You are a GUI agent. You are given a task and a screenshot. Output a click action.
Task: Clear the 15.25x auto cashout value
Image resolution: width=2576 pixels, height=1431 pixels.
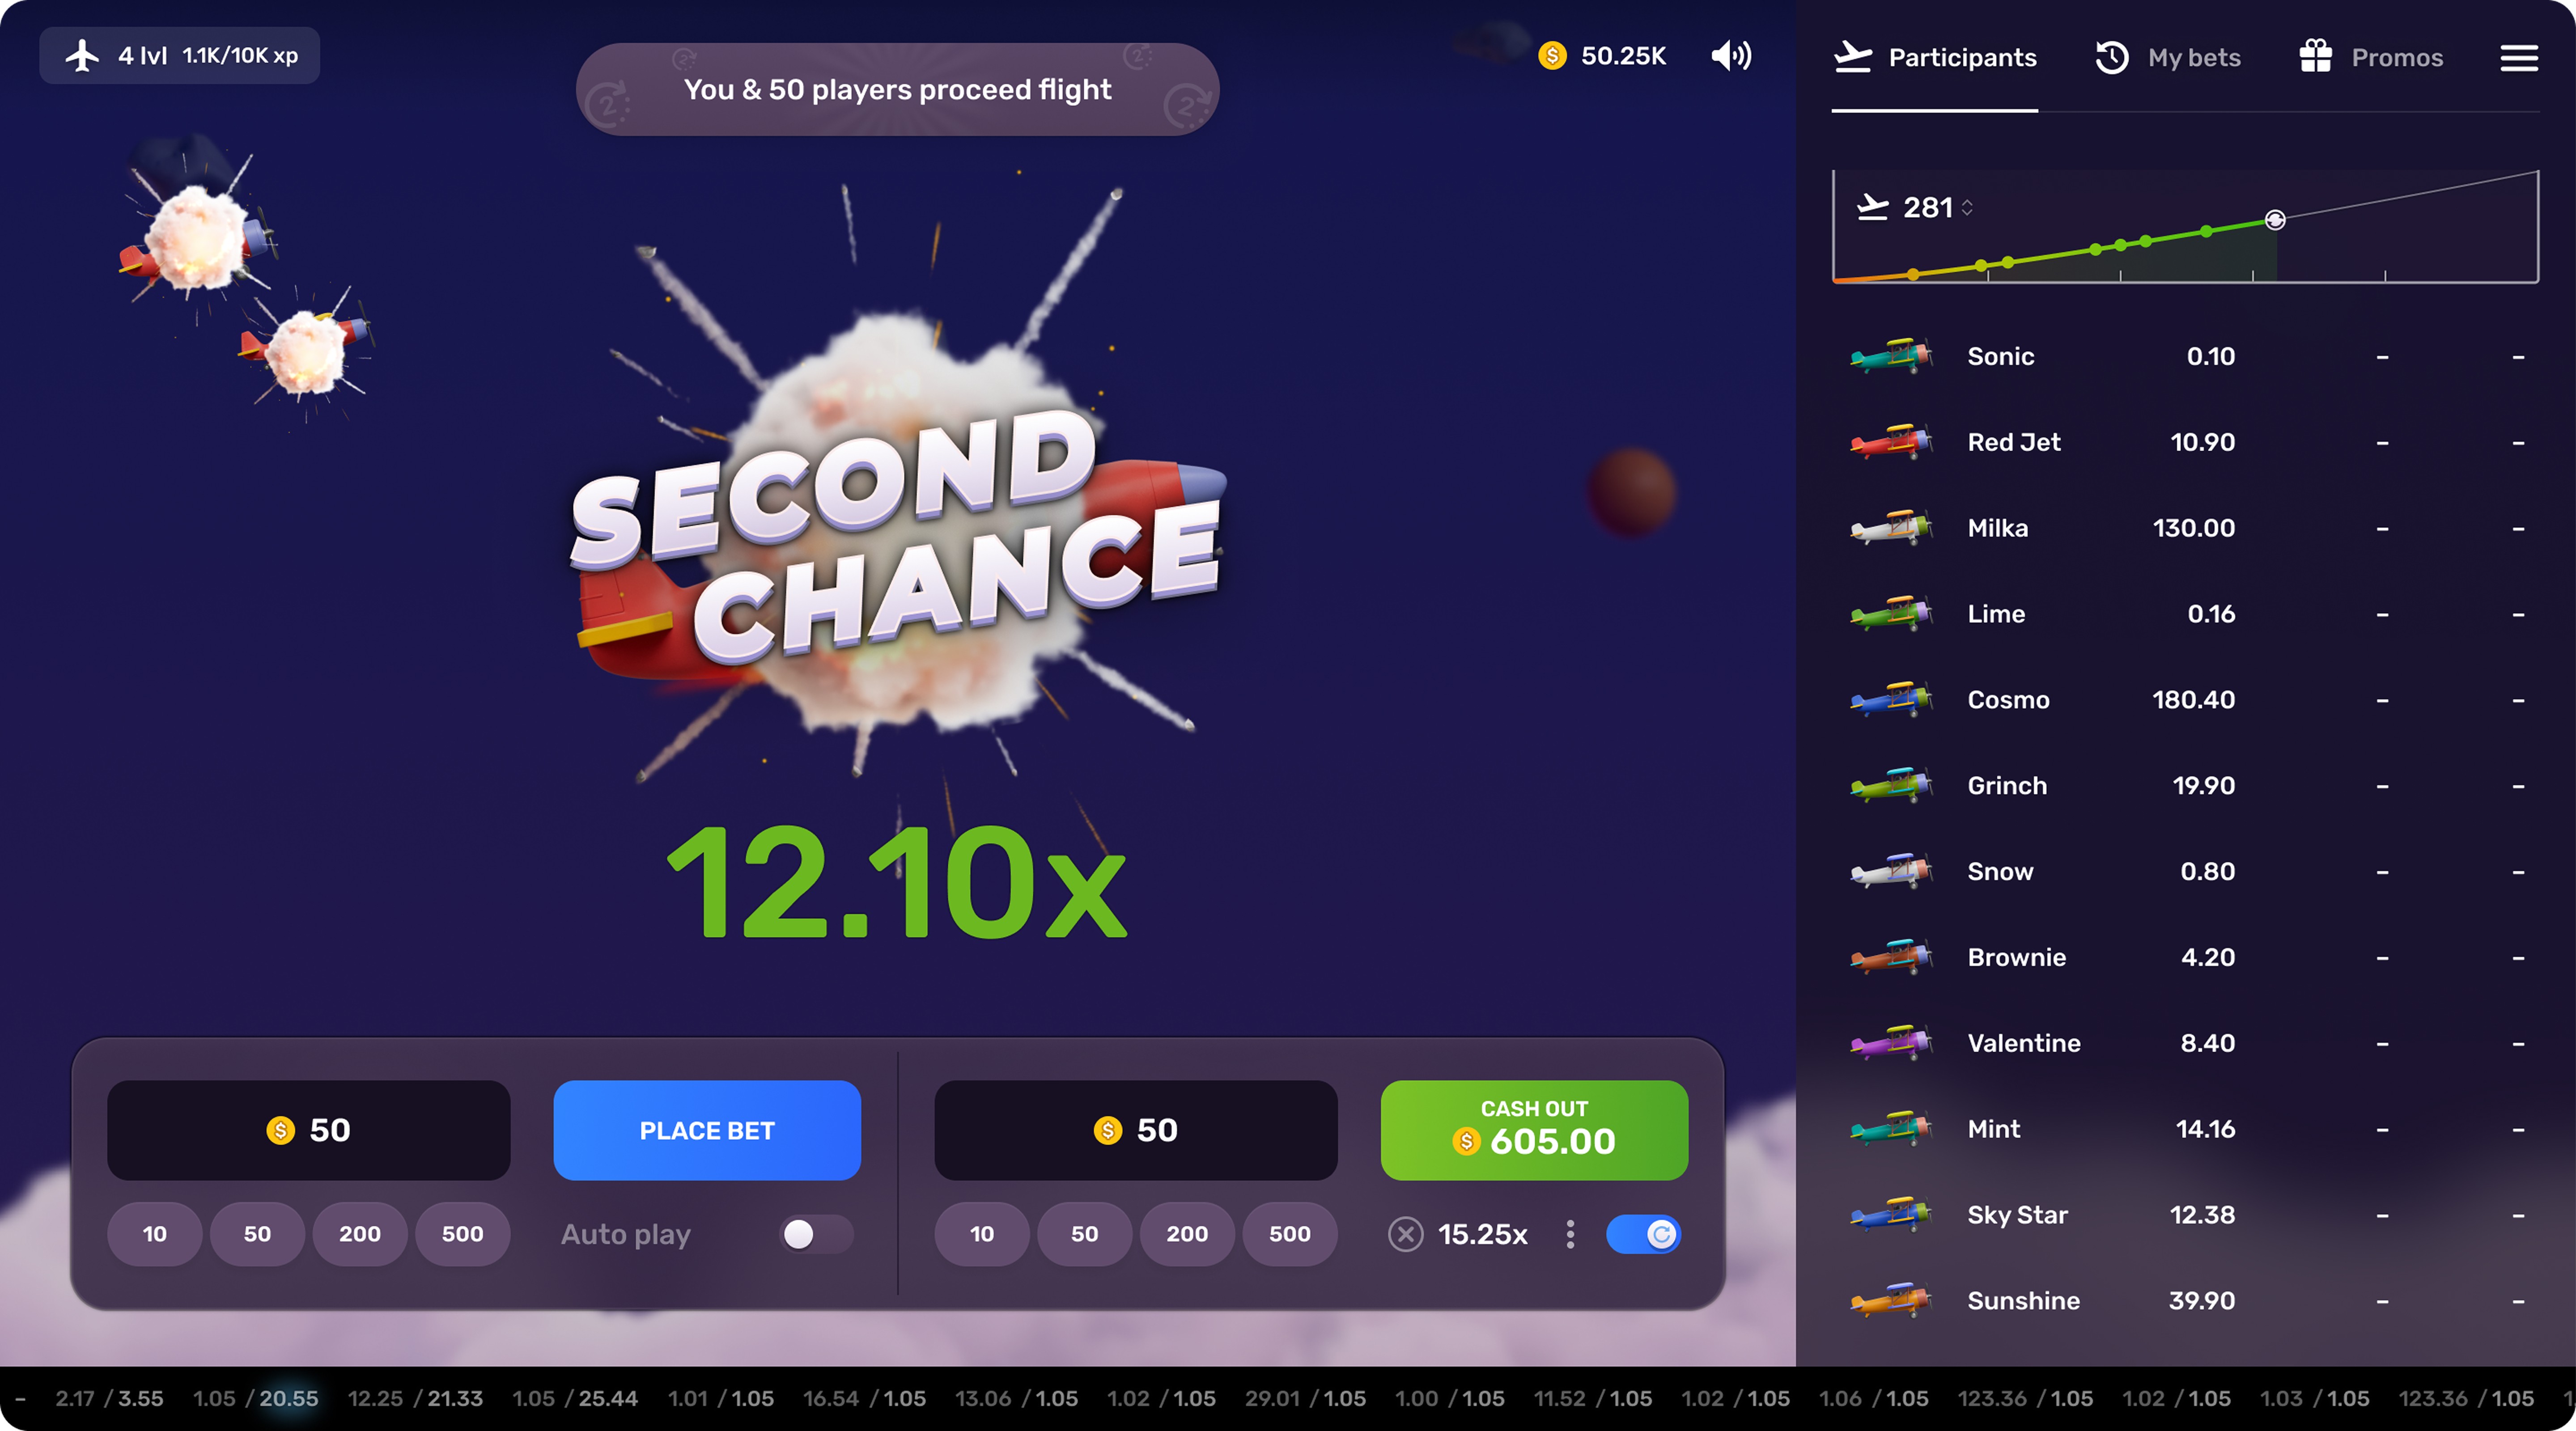(x=1405, y=1234)
